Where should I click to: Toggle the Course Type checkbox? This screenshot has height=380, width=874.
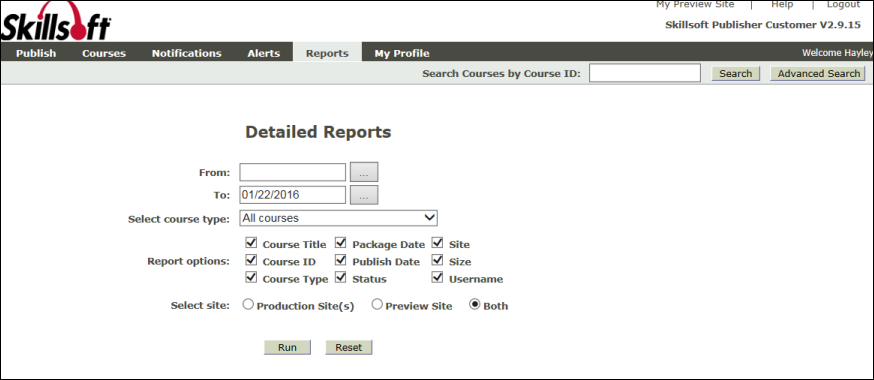(x=251, y=277)
